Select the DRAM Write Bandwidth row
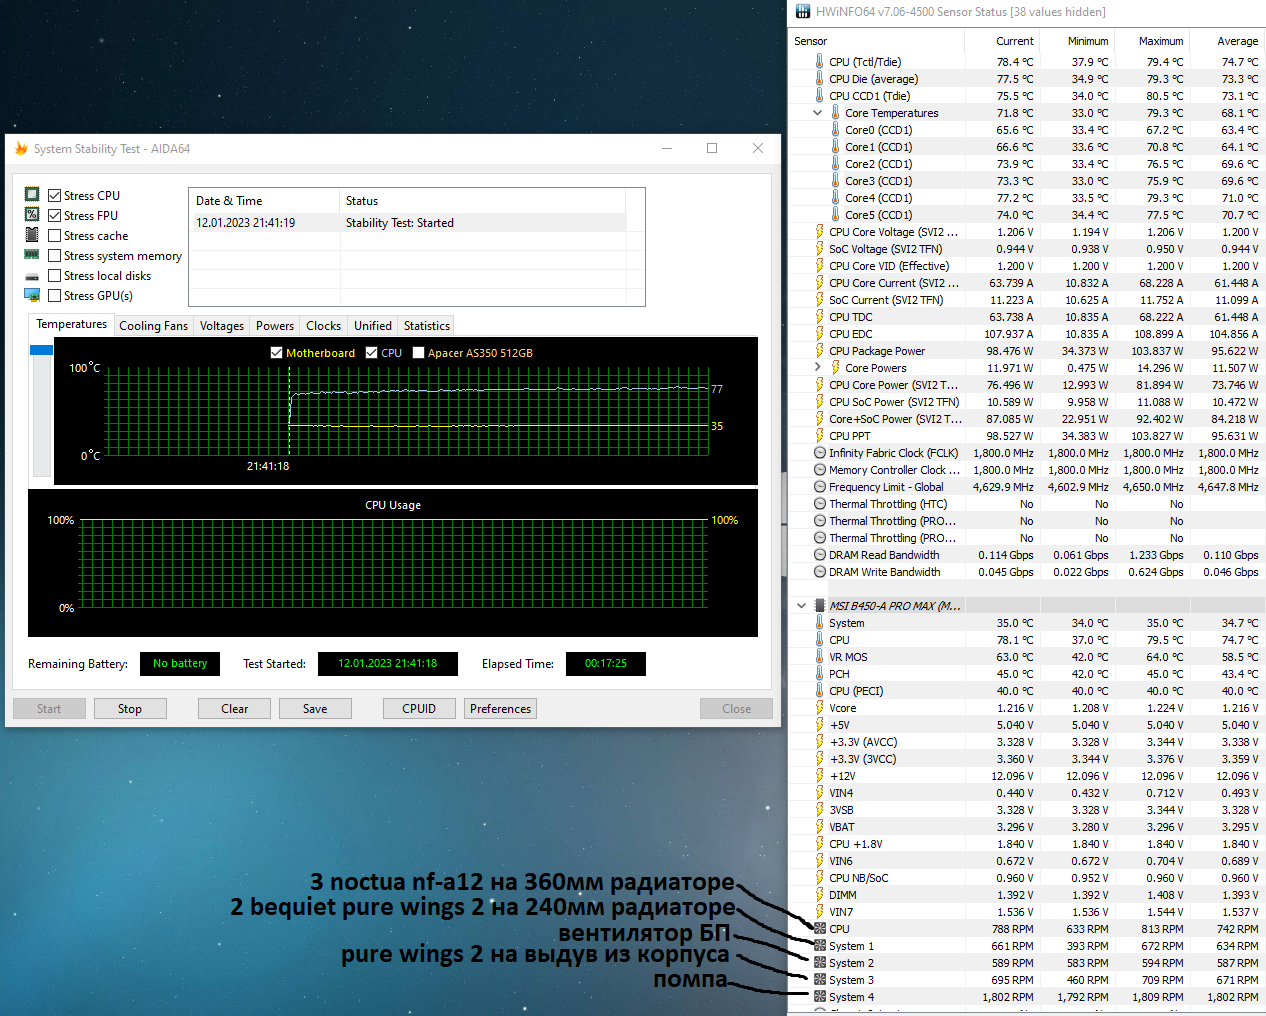 pos(1026,572)
